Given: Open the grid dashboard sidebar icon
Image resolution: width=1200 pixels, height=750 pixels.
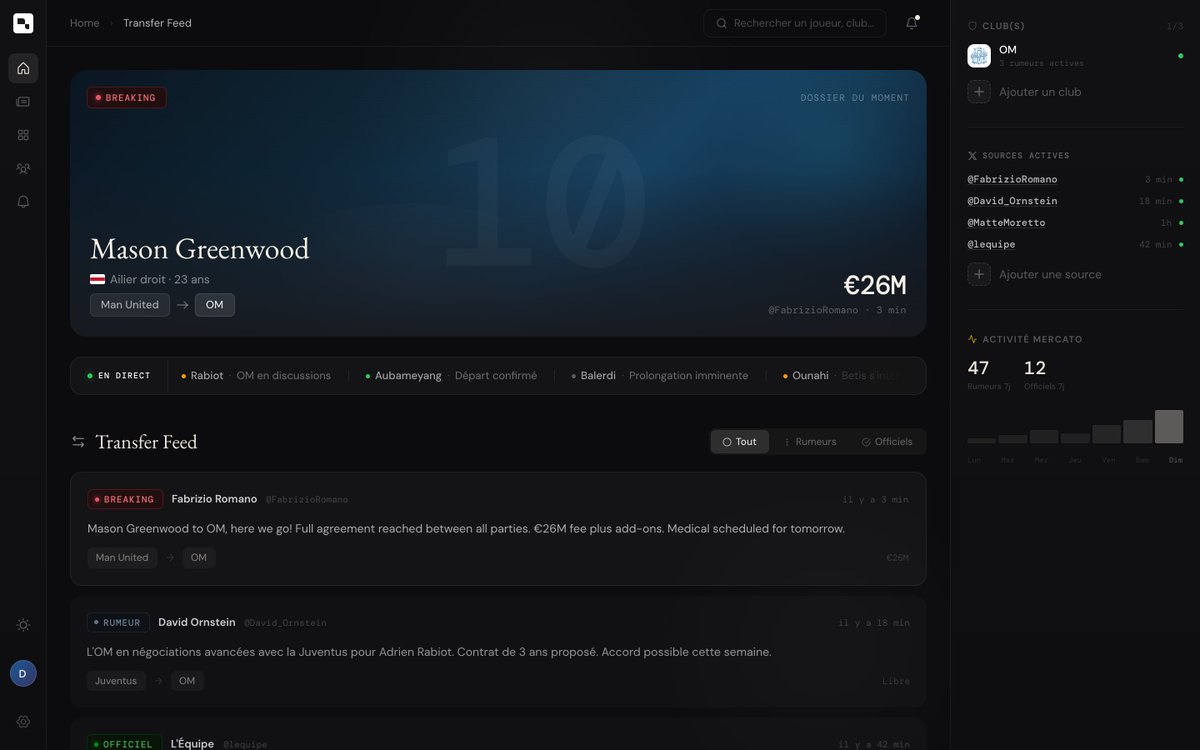Looking at the screenshot, I should pos(23,135).
